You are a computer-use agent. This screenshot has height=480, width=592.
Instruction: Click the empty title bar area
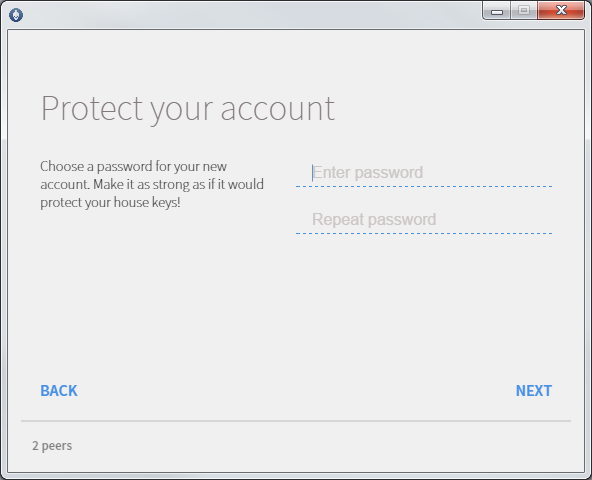249,14
